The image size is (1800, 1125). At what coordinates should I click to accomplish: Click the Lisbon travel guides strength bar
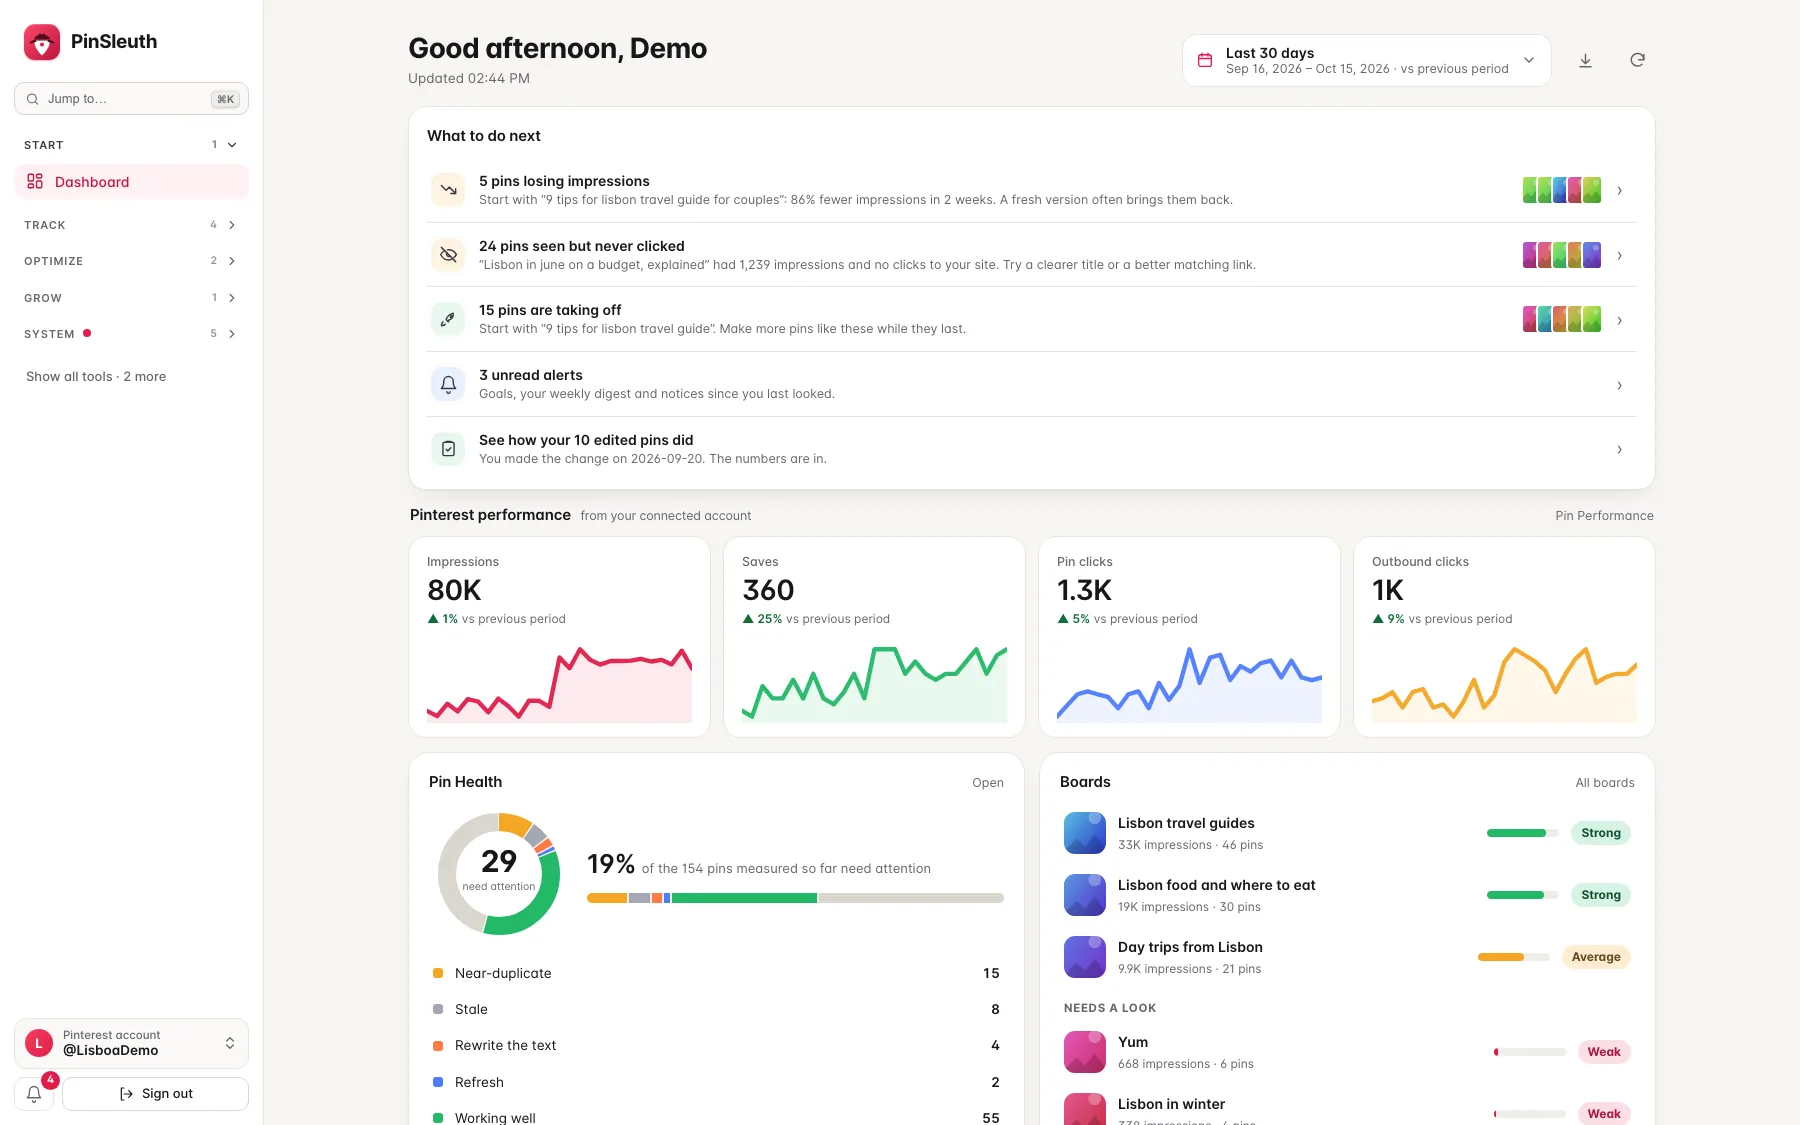point(1522,833)
